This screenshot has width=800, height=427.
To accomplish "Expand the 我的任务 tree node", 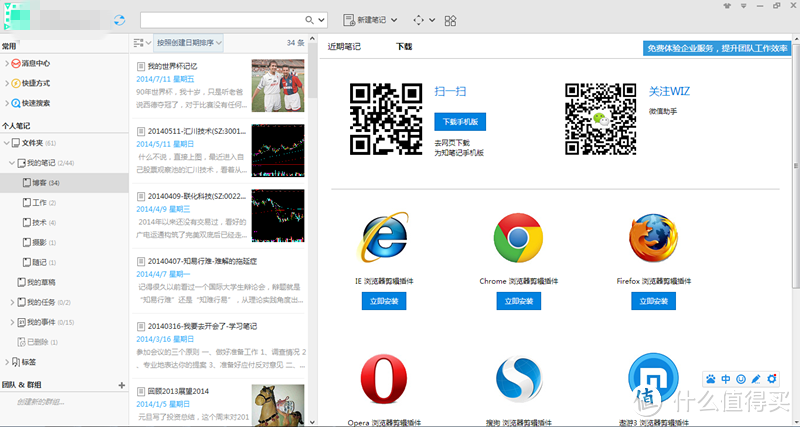I will pyautogui.click(x=12, y=303).
